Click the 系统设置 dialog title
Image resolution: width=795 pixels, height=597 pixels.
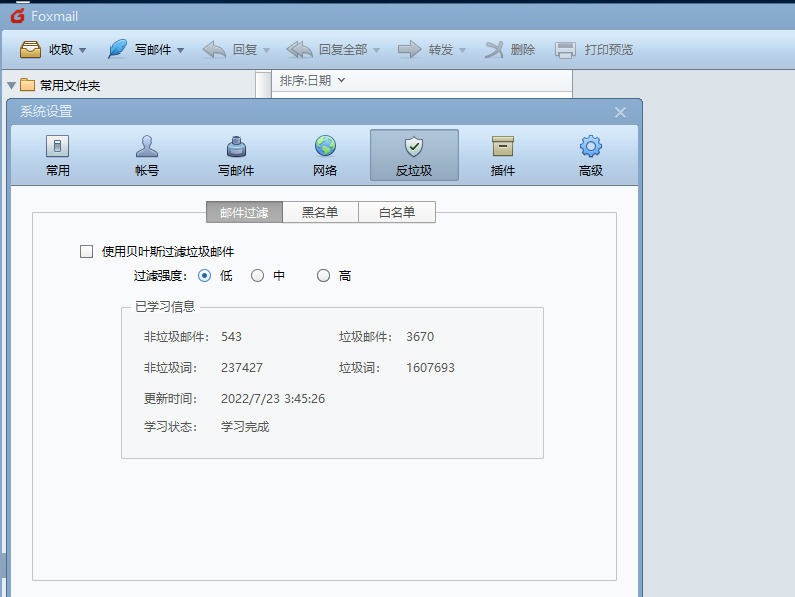pos(46,112)
